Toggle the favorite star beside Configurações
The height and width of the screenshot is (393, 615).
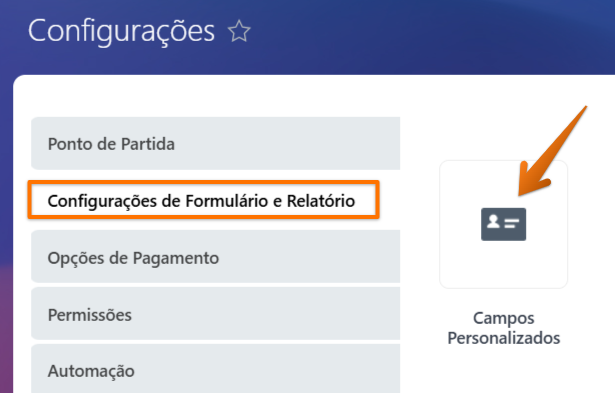pos(239,31)
